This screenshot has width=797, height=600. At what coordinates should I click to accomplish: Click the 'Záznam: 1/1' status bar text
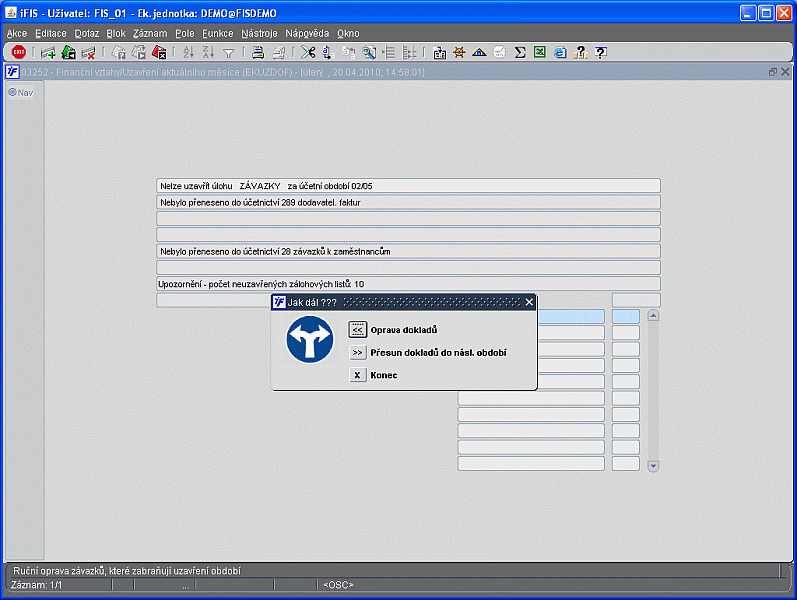coord(36,585)
